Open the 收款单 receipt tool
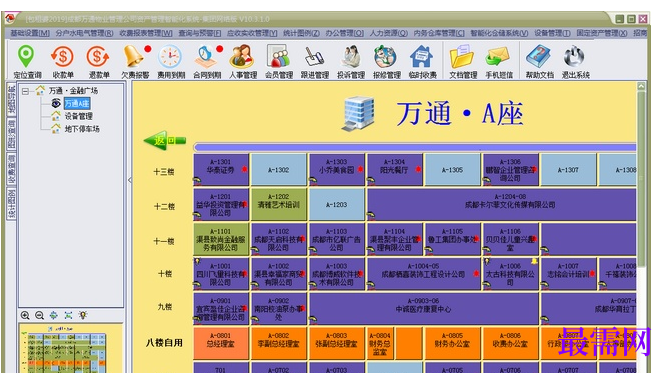The height and width of the screenshot is (373, 670). (x=63, y=62)
